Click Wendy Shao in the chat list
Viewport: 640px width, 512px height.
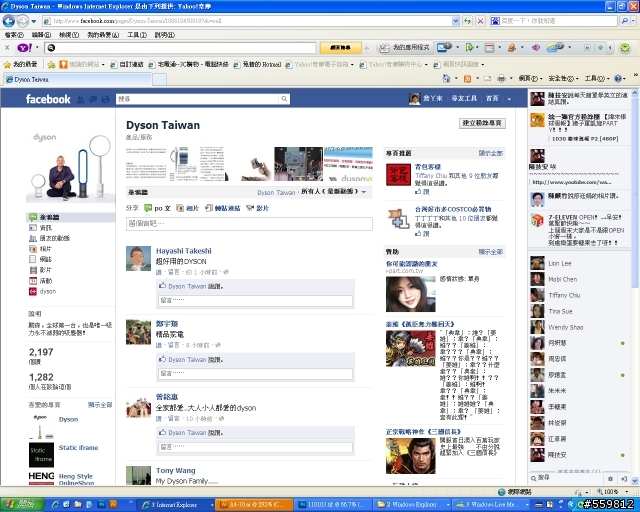(566, 327)
